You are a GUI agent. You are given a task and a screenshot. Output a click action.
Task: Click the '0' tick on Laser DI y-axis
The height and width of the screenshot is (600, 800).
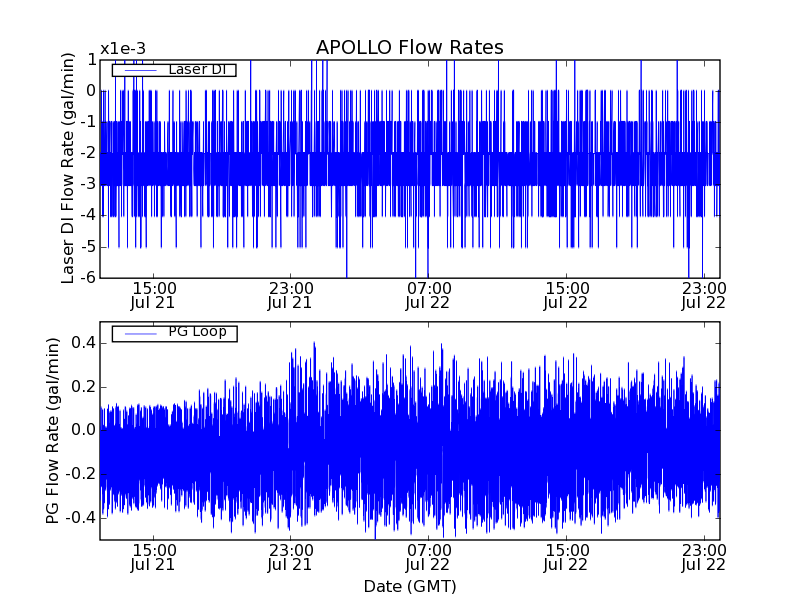click(x=91, y=91)
